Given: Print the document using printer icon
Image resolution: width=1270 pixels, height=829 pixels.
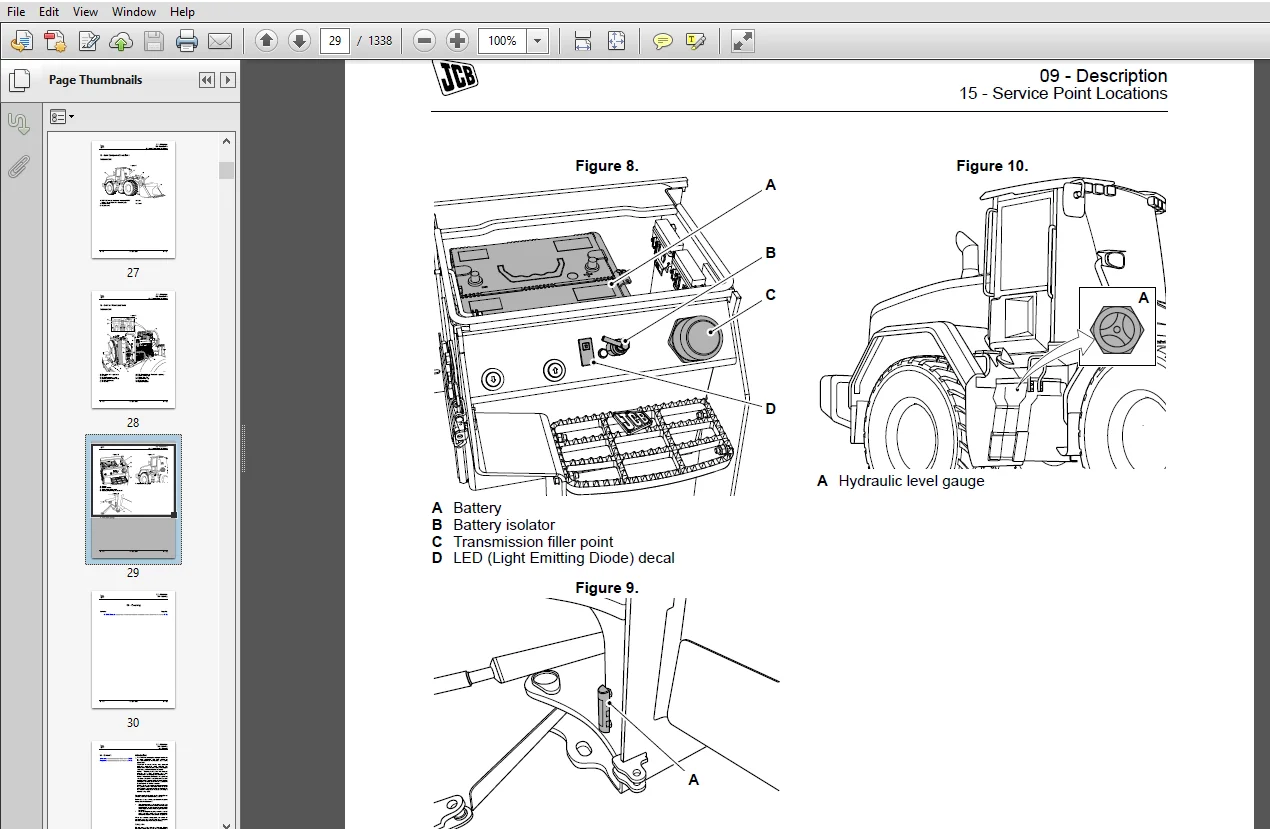Looking at the screenshot, I should point(187,41).
